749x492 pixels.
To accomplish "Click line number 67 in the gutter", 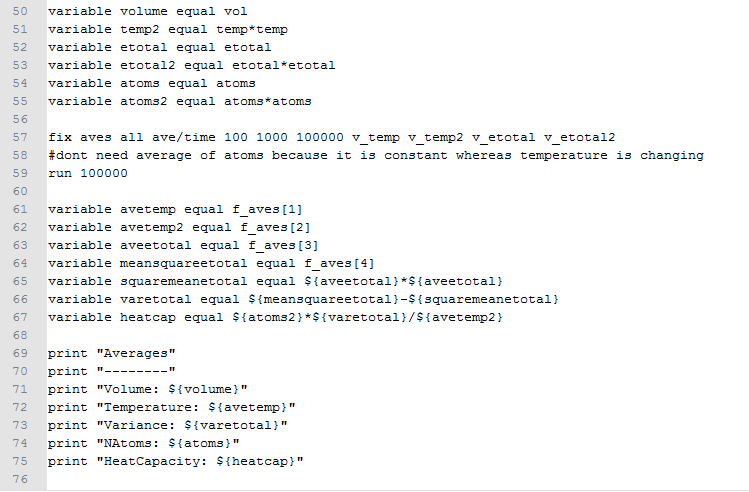I will point(18,317).
